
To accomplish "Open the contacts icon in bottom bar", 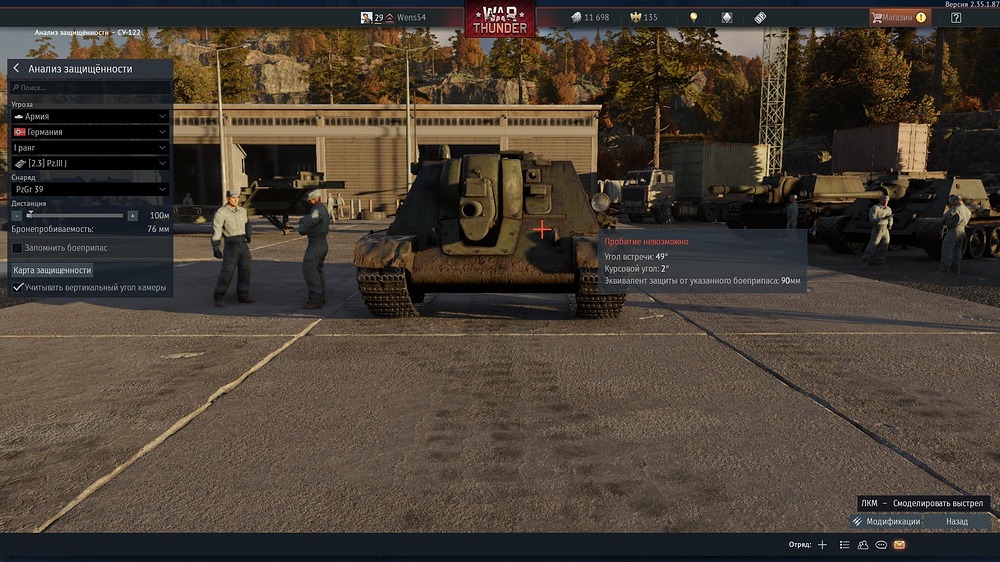I will [863, 545].
